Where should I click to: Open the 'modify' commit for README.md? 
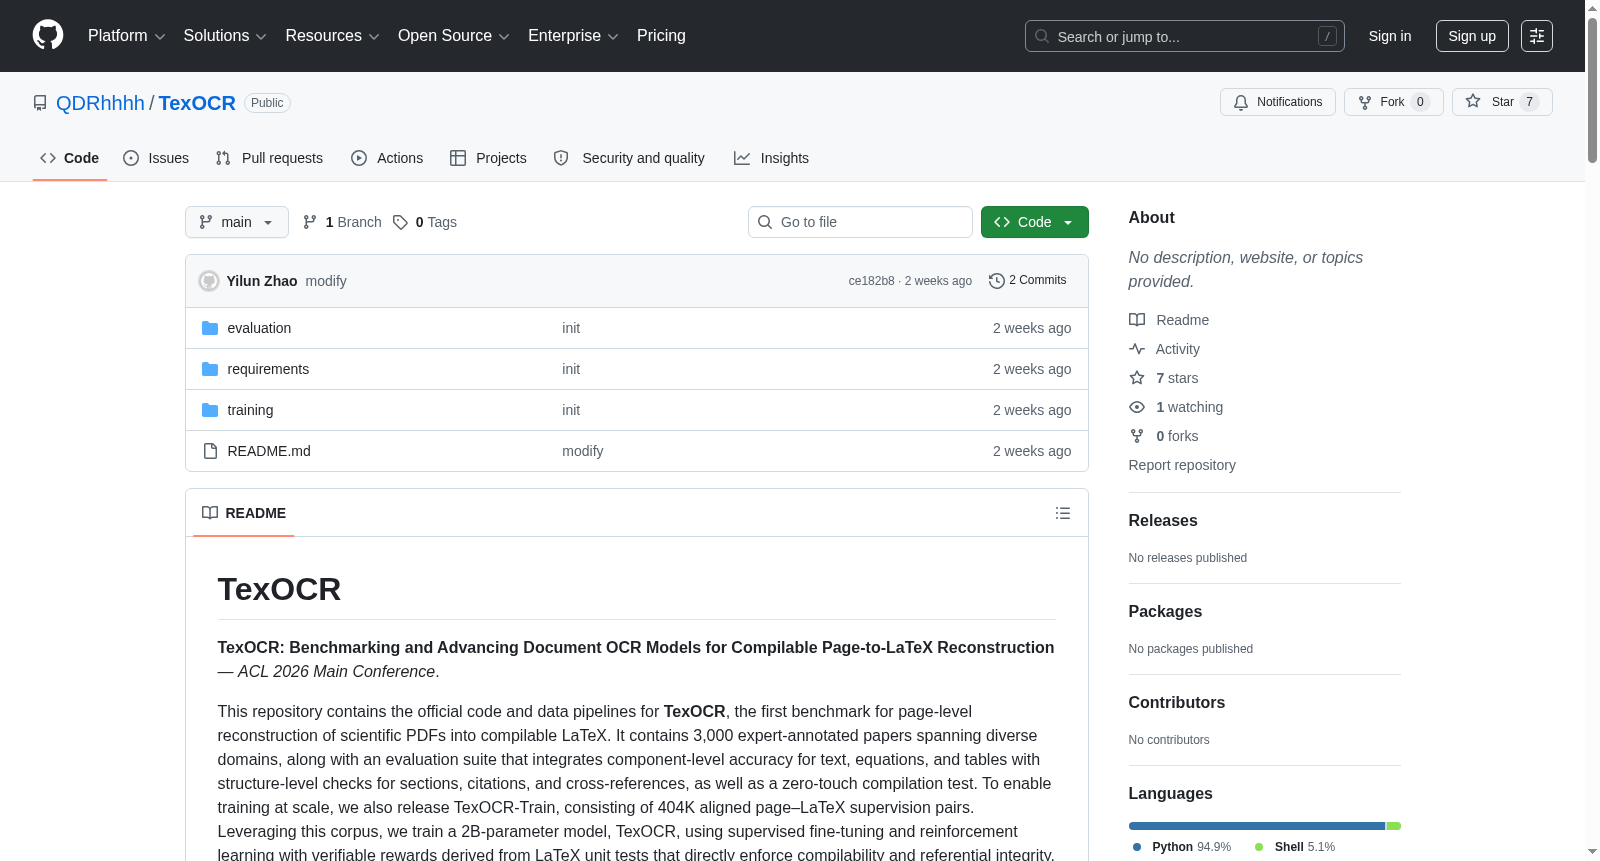point(583,451)
